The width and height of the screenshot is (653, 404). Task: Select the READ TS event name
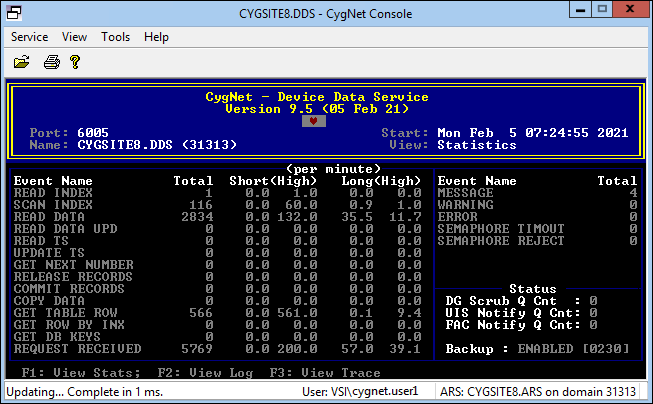(41, 241)
